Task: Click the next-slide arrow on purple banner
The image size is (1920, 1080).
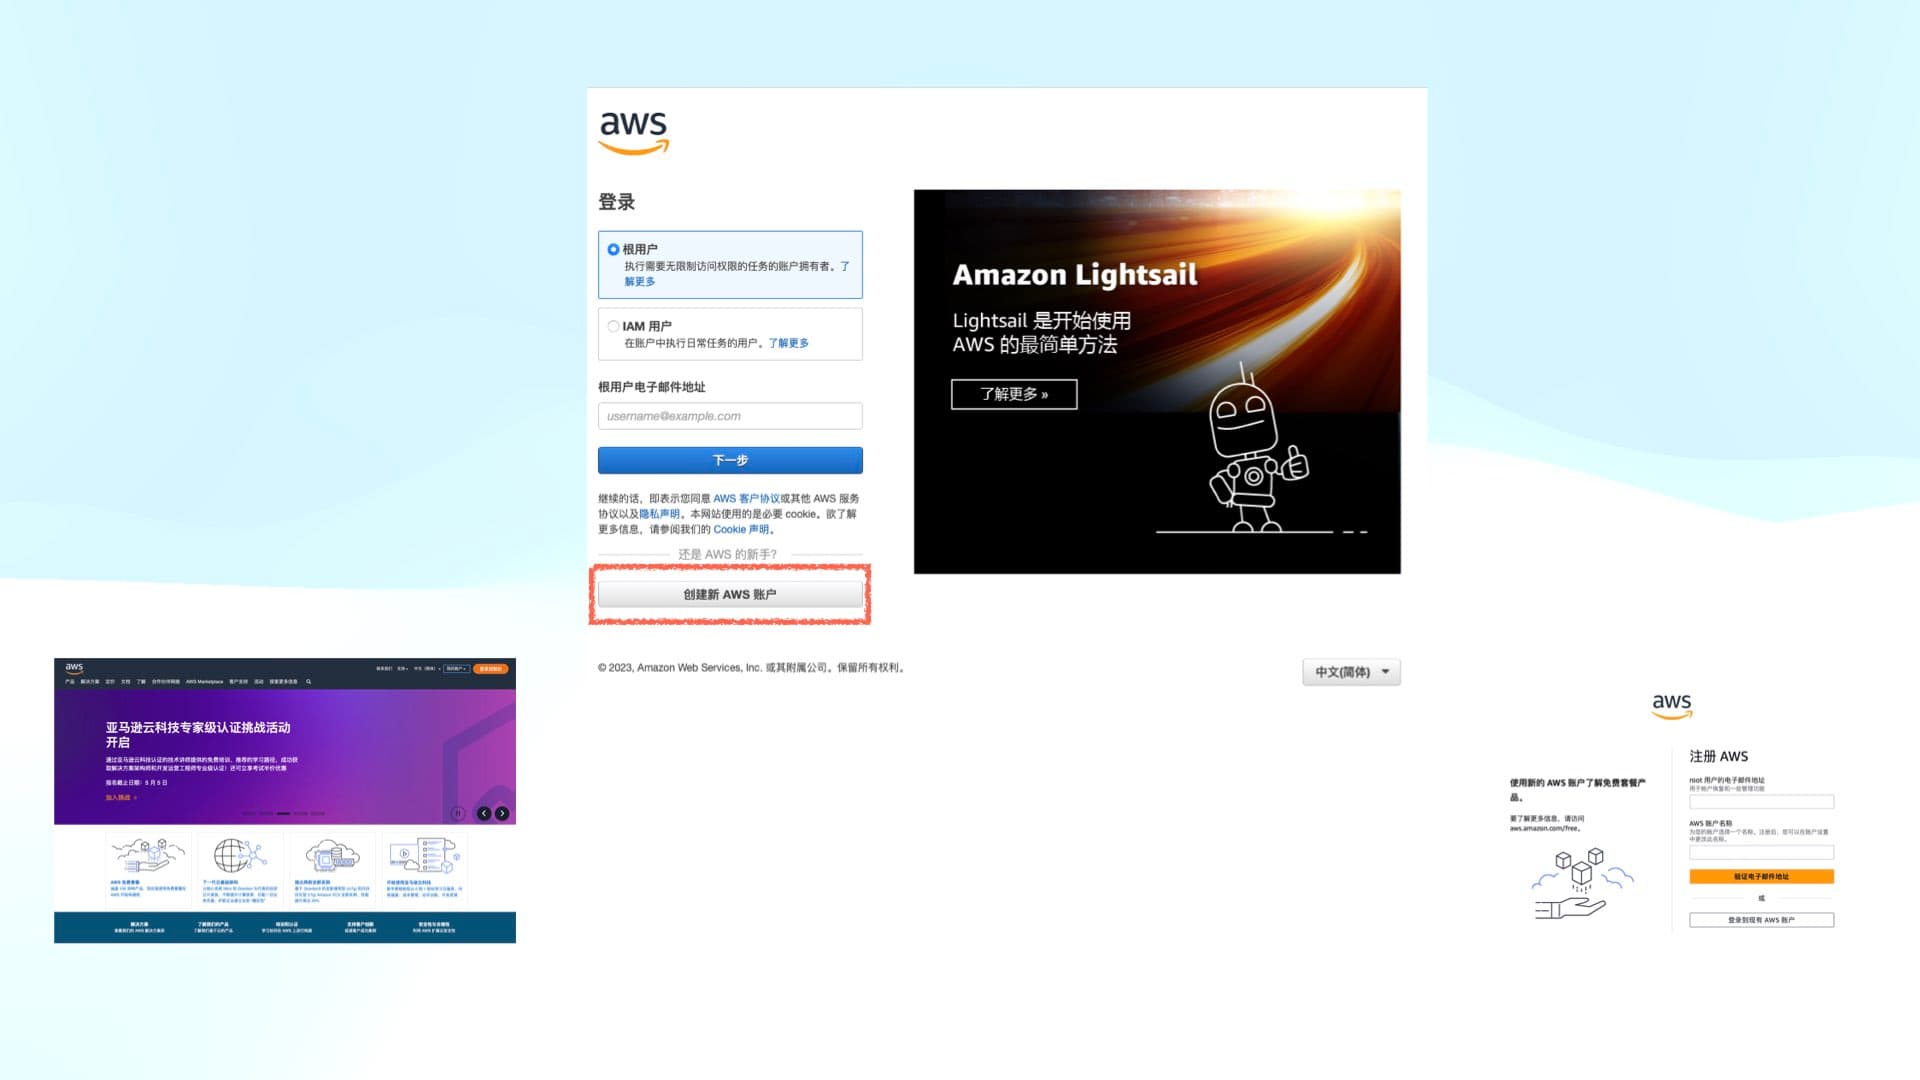Action: 502,814
